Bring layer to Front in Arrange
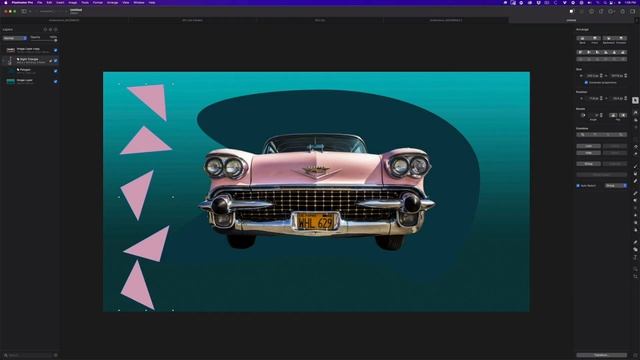This screenshot has width=640, height=360. (x=595, y=38)
